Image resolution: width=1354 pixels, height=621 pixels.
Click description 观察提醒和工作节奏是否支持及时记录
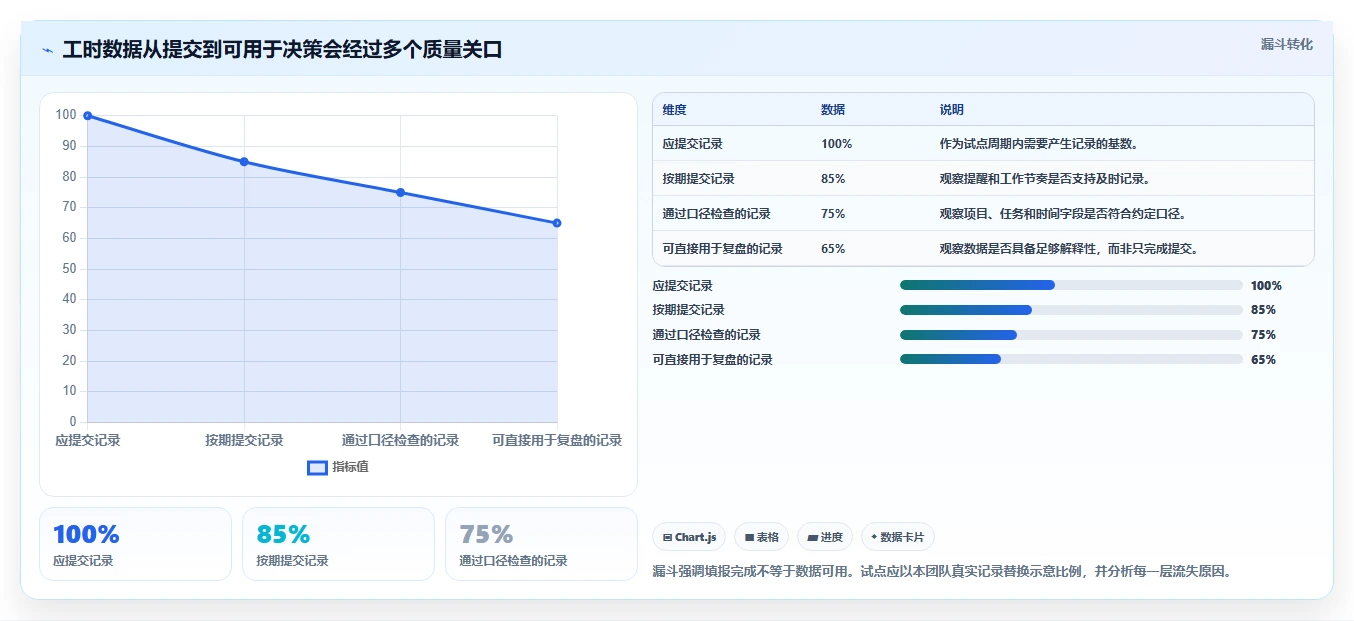(x=1045, y=179)
